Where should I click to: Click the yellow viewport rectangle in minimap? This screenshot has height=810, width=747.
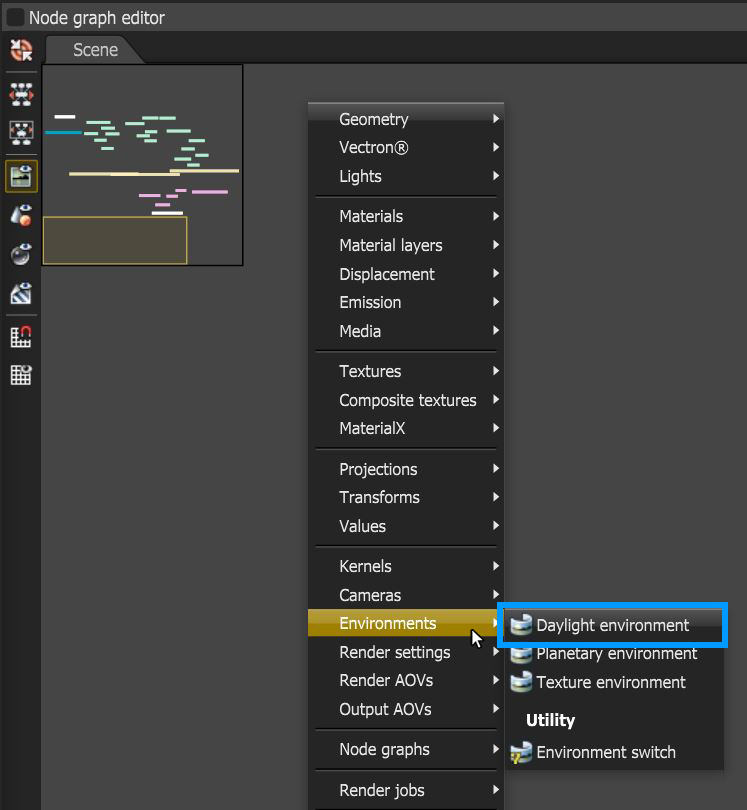coord(115,240)
